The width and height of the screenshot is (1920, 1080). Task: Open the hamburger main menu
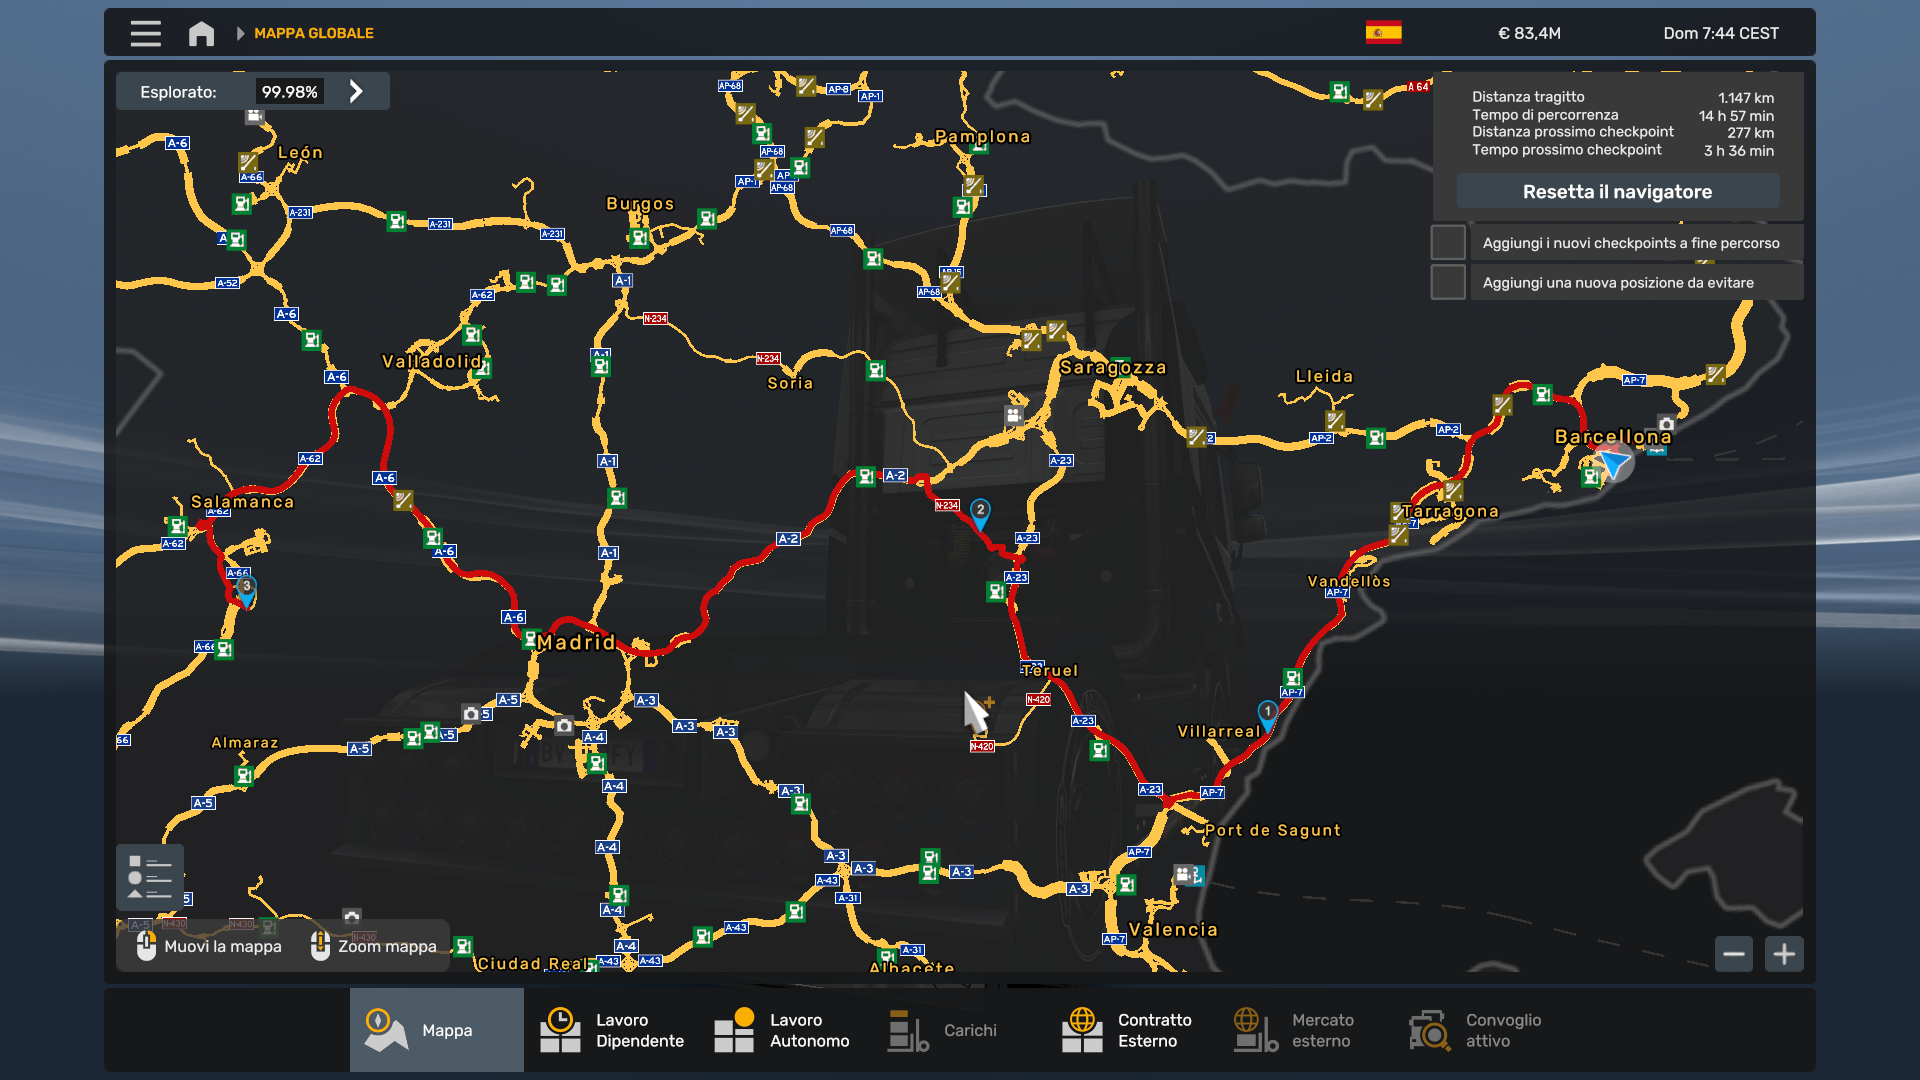(145, 33)
